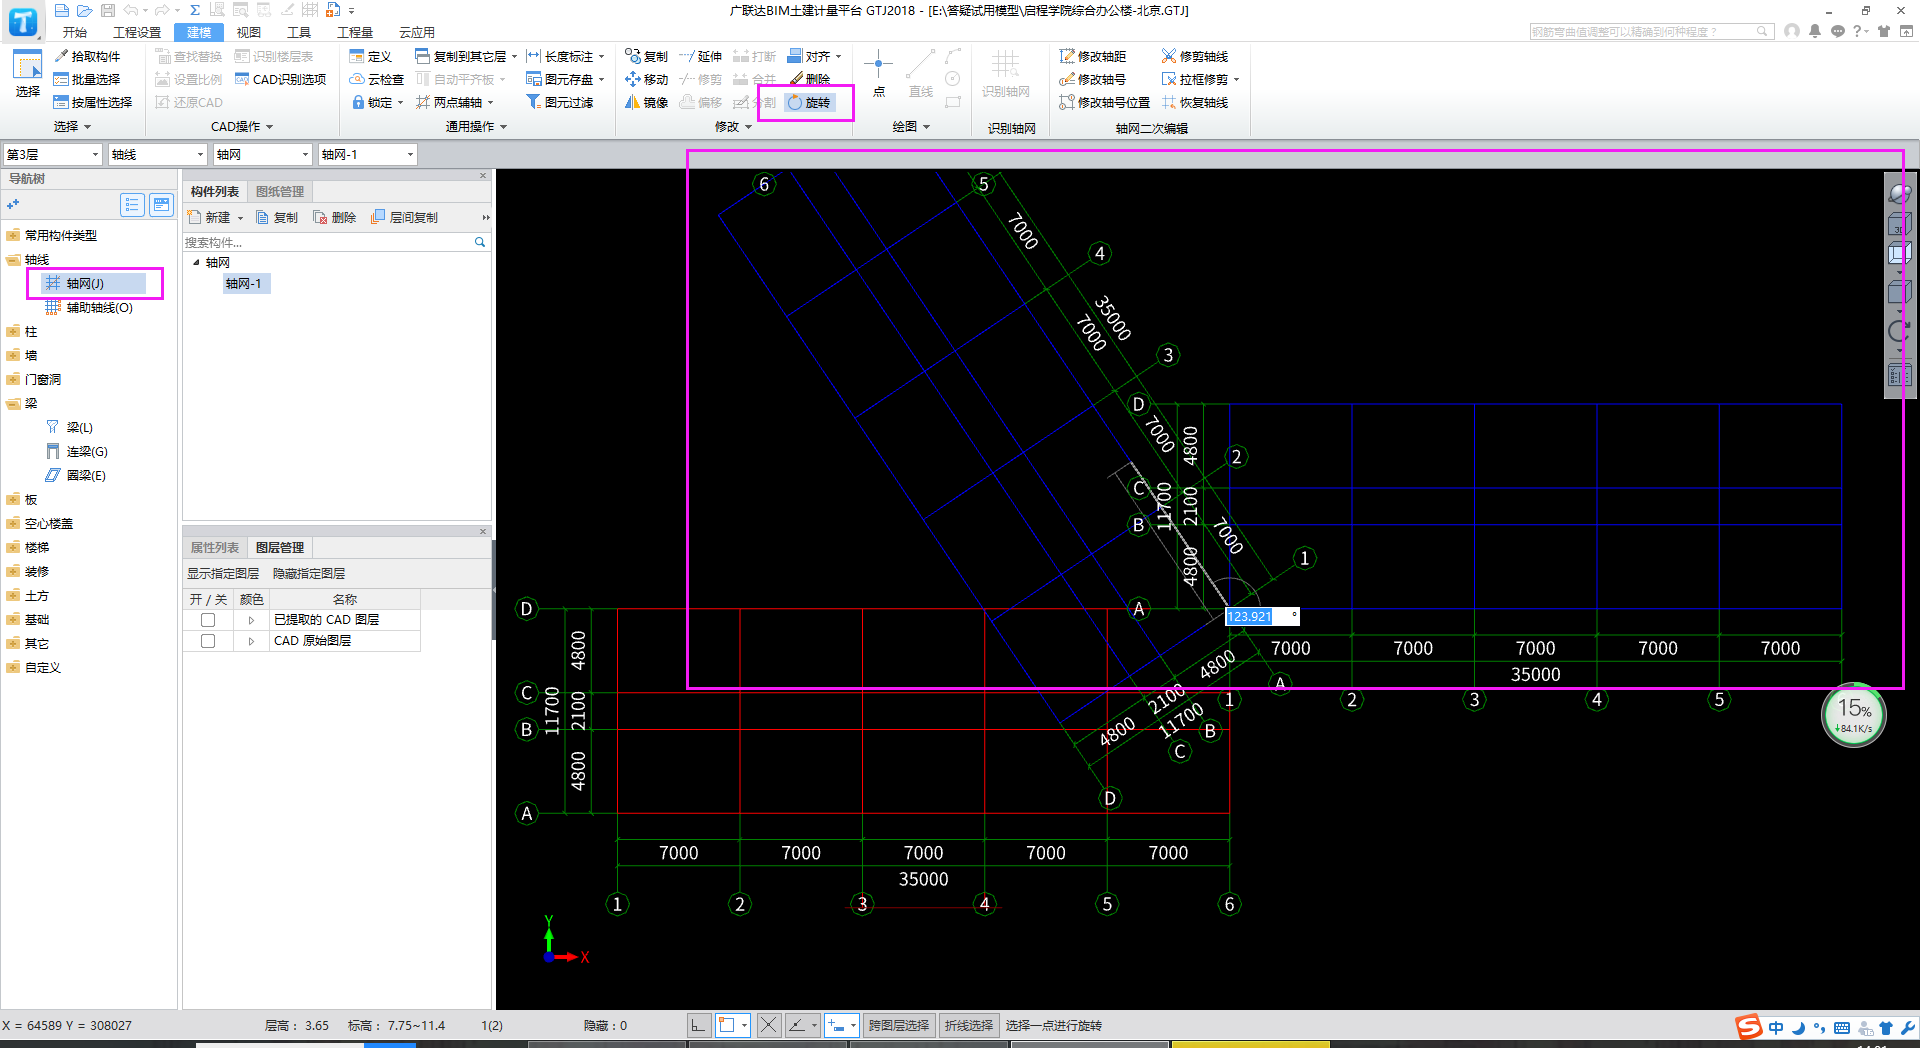This screenshot has width=1920, height=1048.
Task: Choose the 镜像 mirror tool
Action: pyautogui.click(x=646, y=102)
